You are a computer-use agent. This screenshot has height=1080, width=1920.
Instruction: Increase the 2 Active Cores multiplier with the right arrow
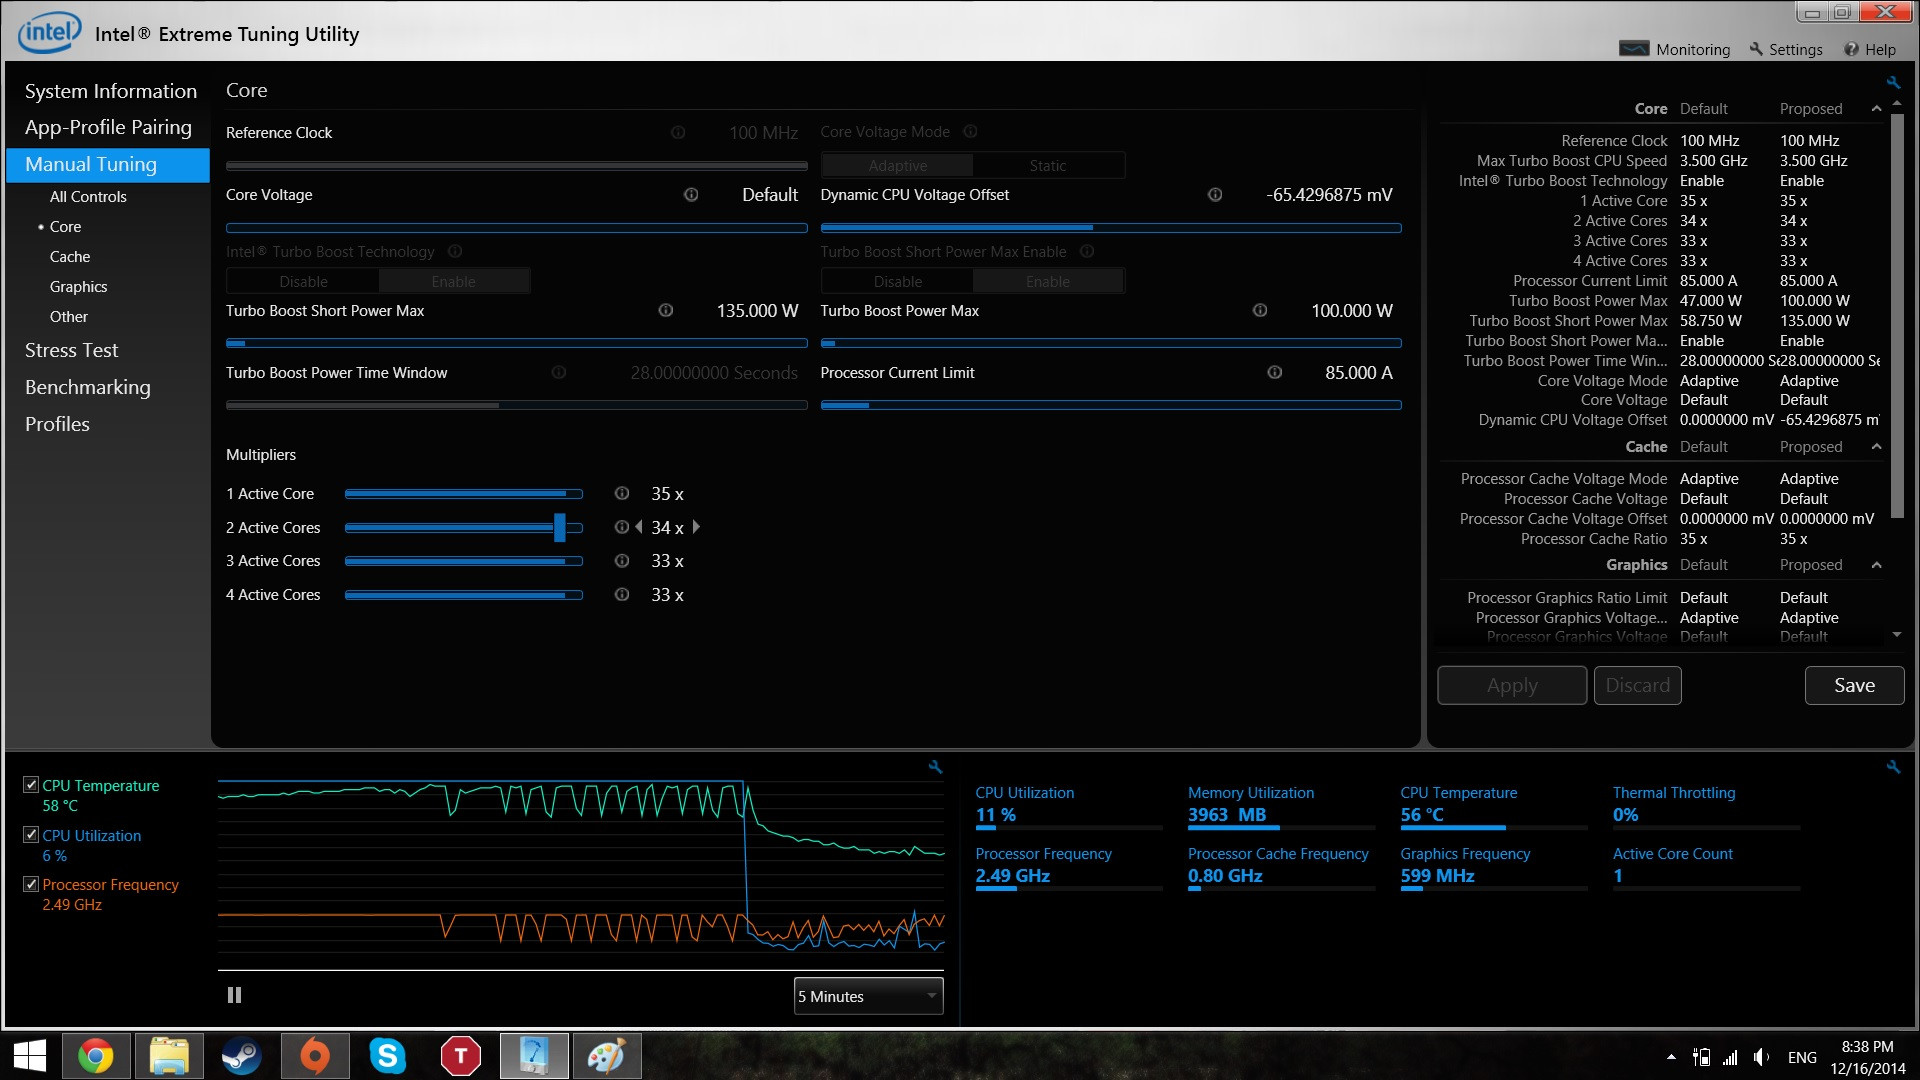click(697, 527)
